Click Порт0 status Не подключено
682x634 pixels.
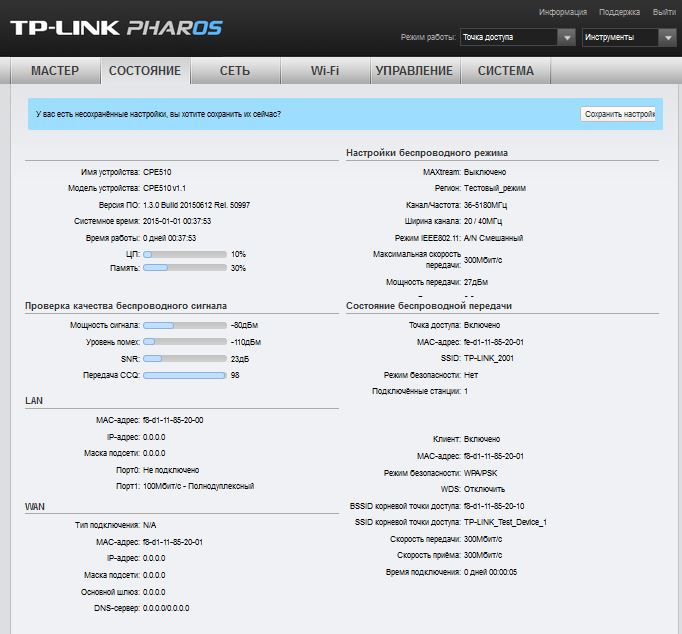(171, 470)
